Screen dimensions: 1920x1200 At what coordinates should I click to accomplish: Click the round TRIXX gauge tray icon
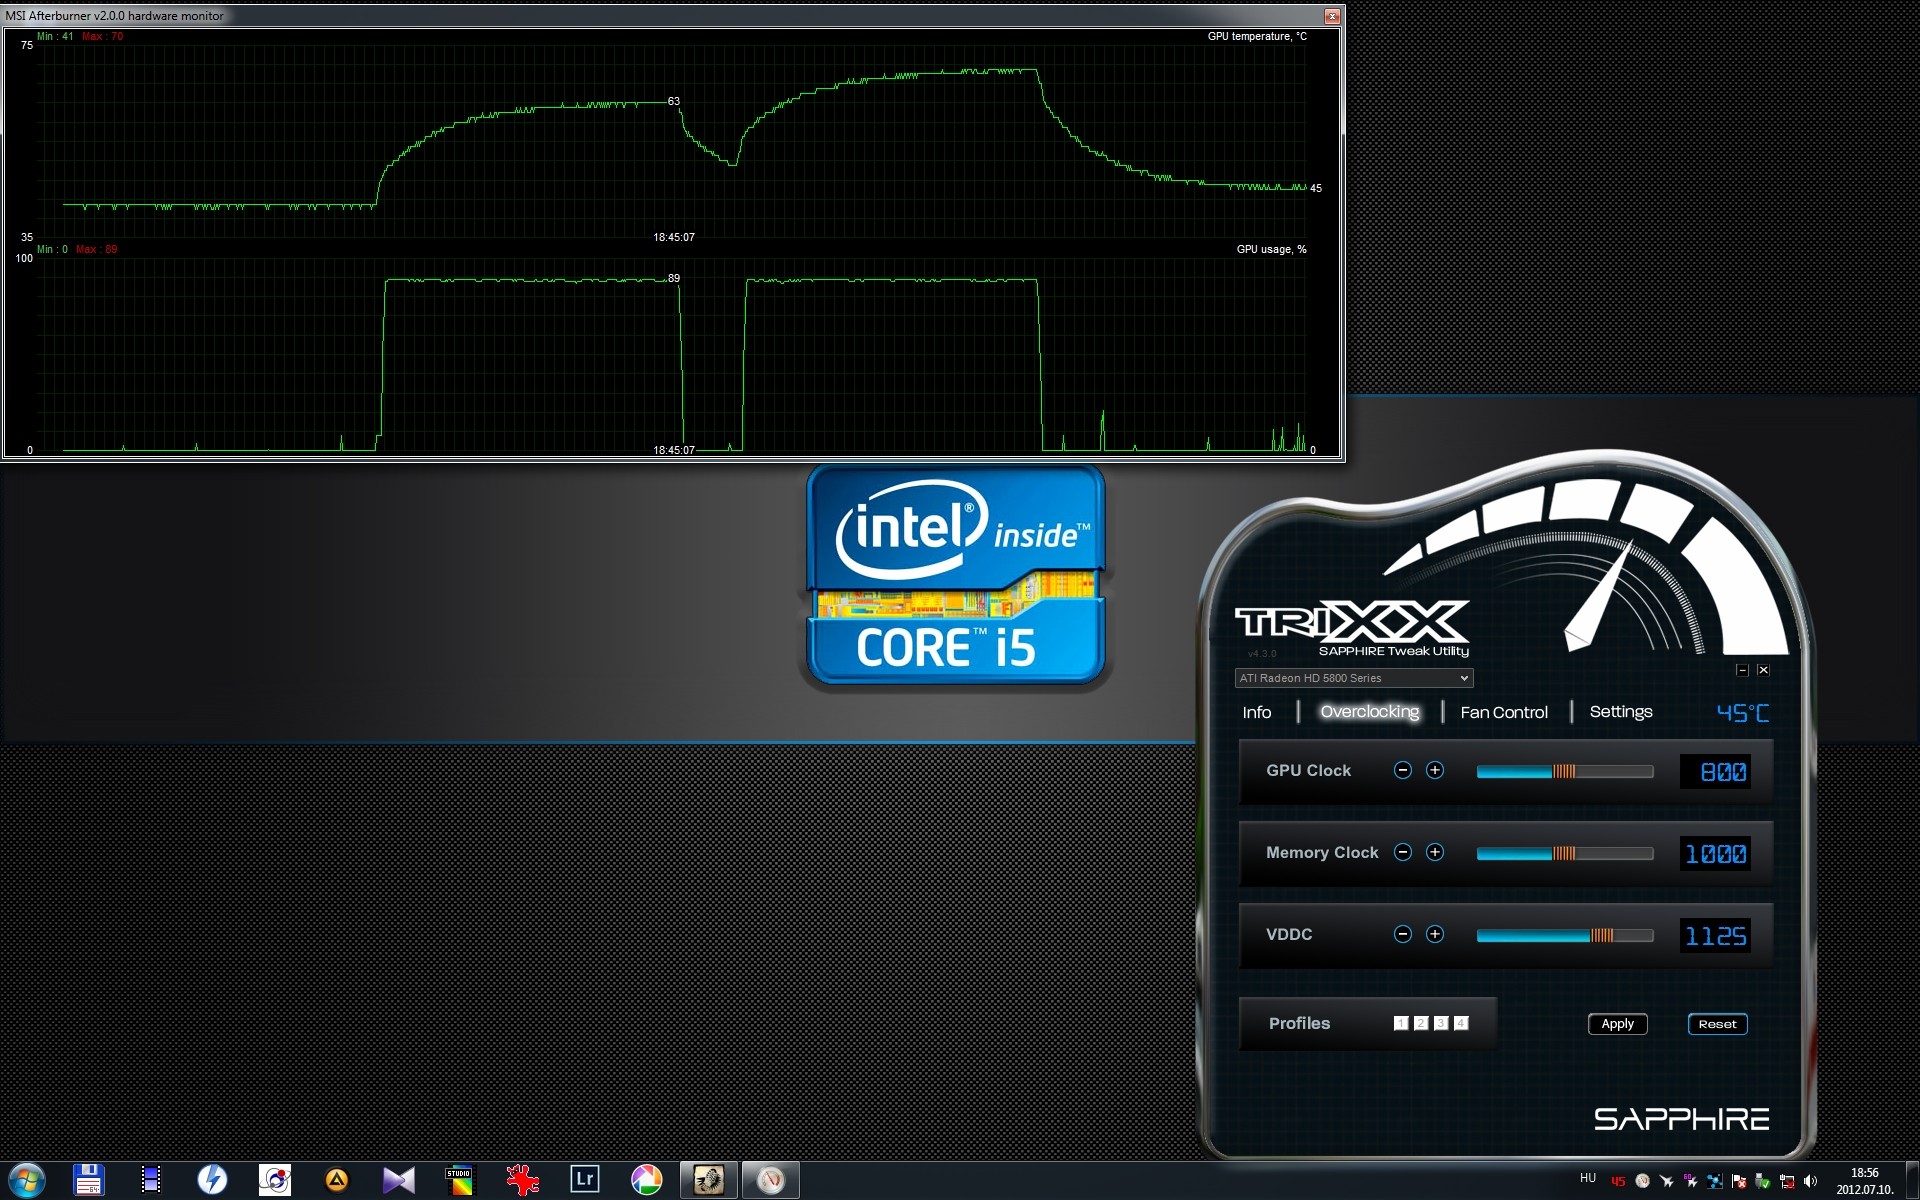[1642, 1181]
